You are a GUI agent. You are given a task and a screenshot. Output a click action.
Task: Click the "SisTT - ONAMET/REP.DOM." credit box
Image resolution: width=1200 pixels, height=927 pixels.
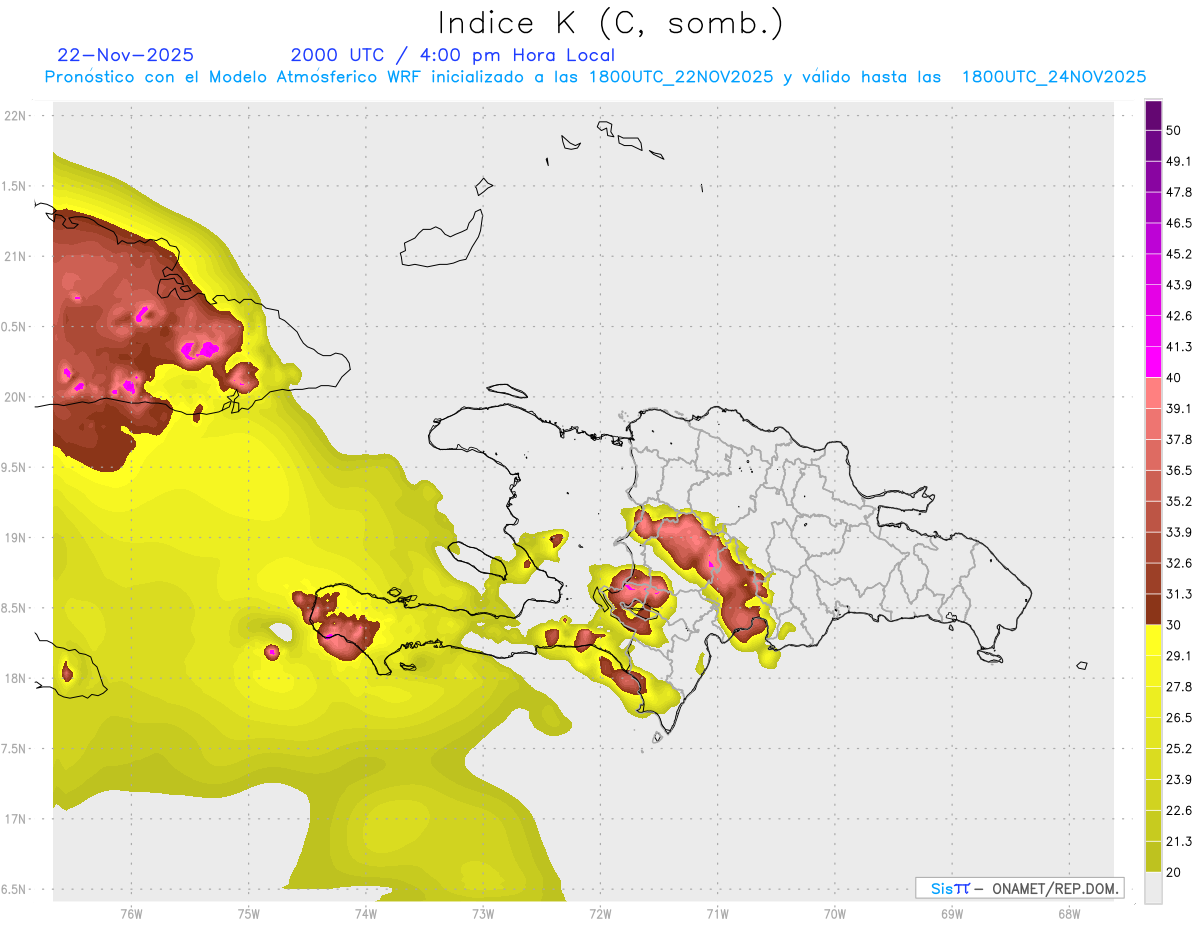1019,888
